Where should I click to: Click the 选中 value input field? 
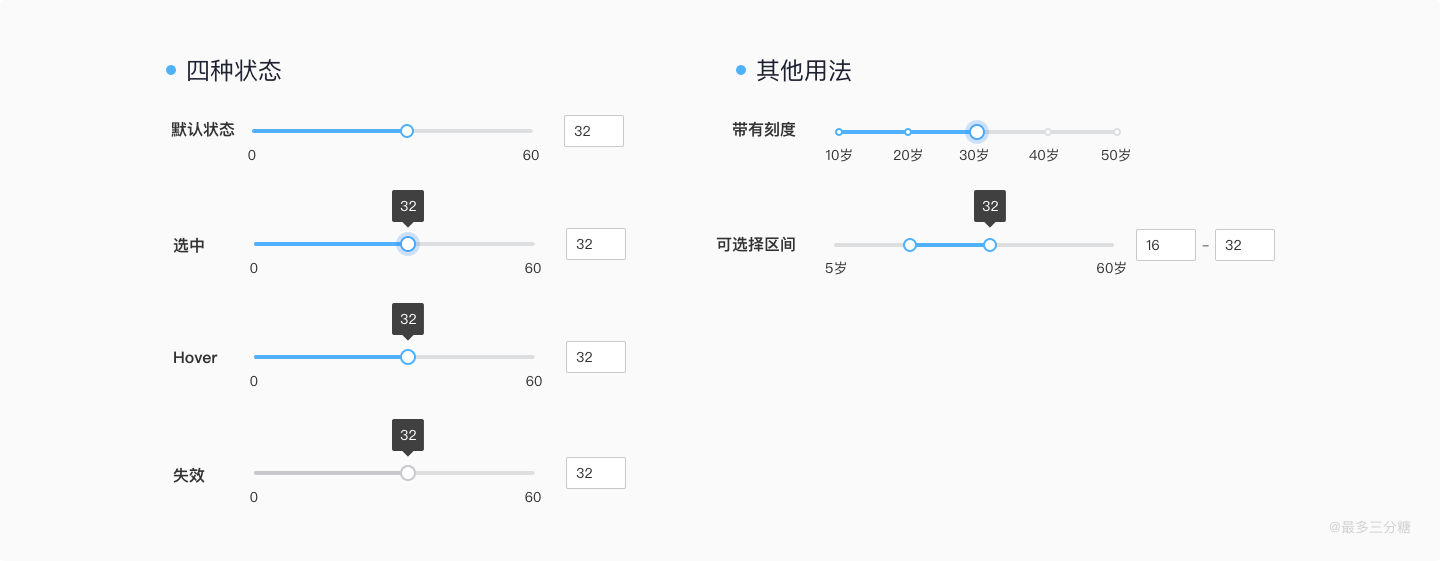pyautogui.click(x=596, y=244)
